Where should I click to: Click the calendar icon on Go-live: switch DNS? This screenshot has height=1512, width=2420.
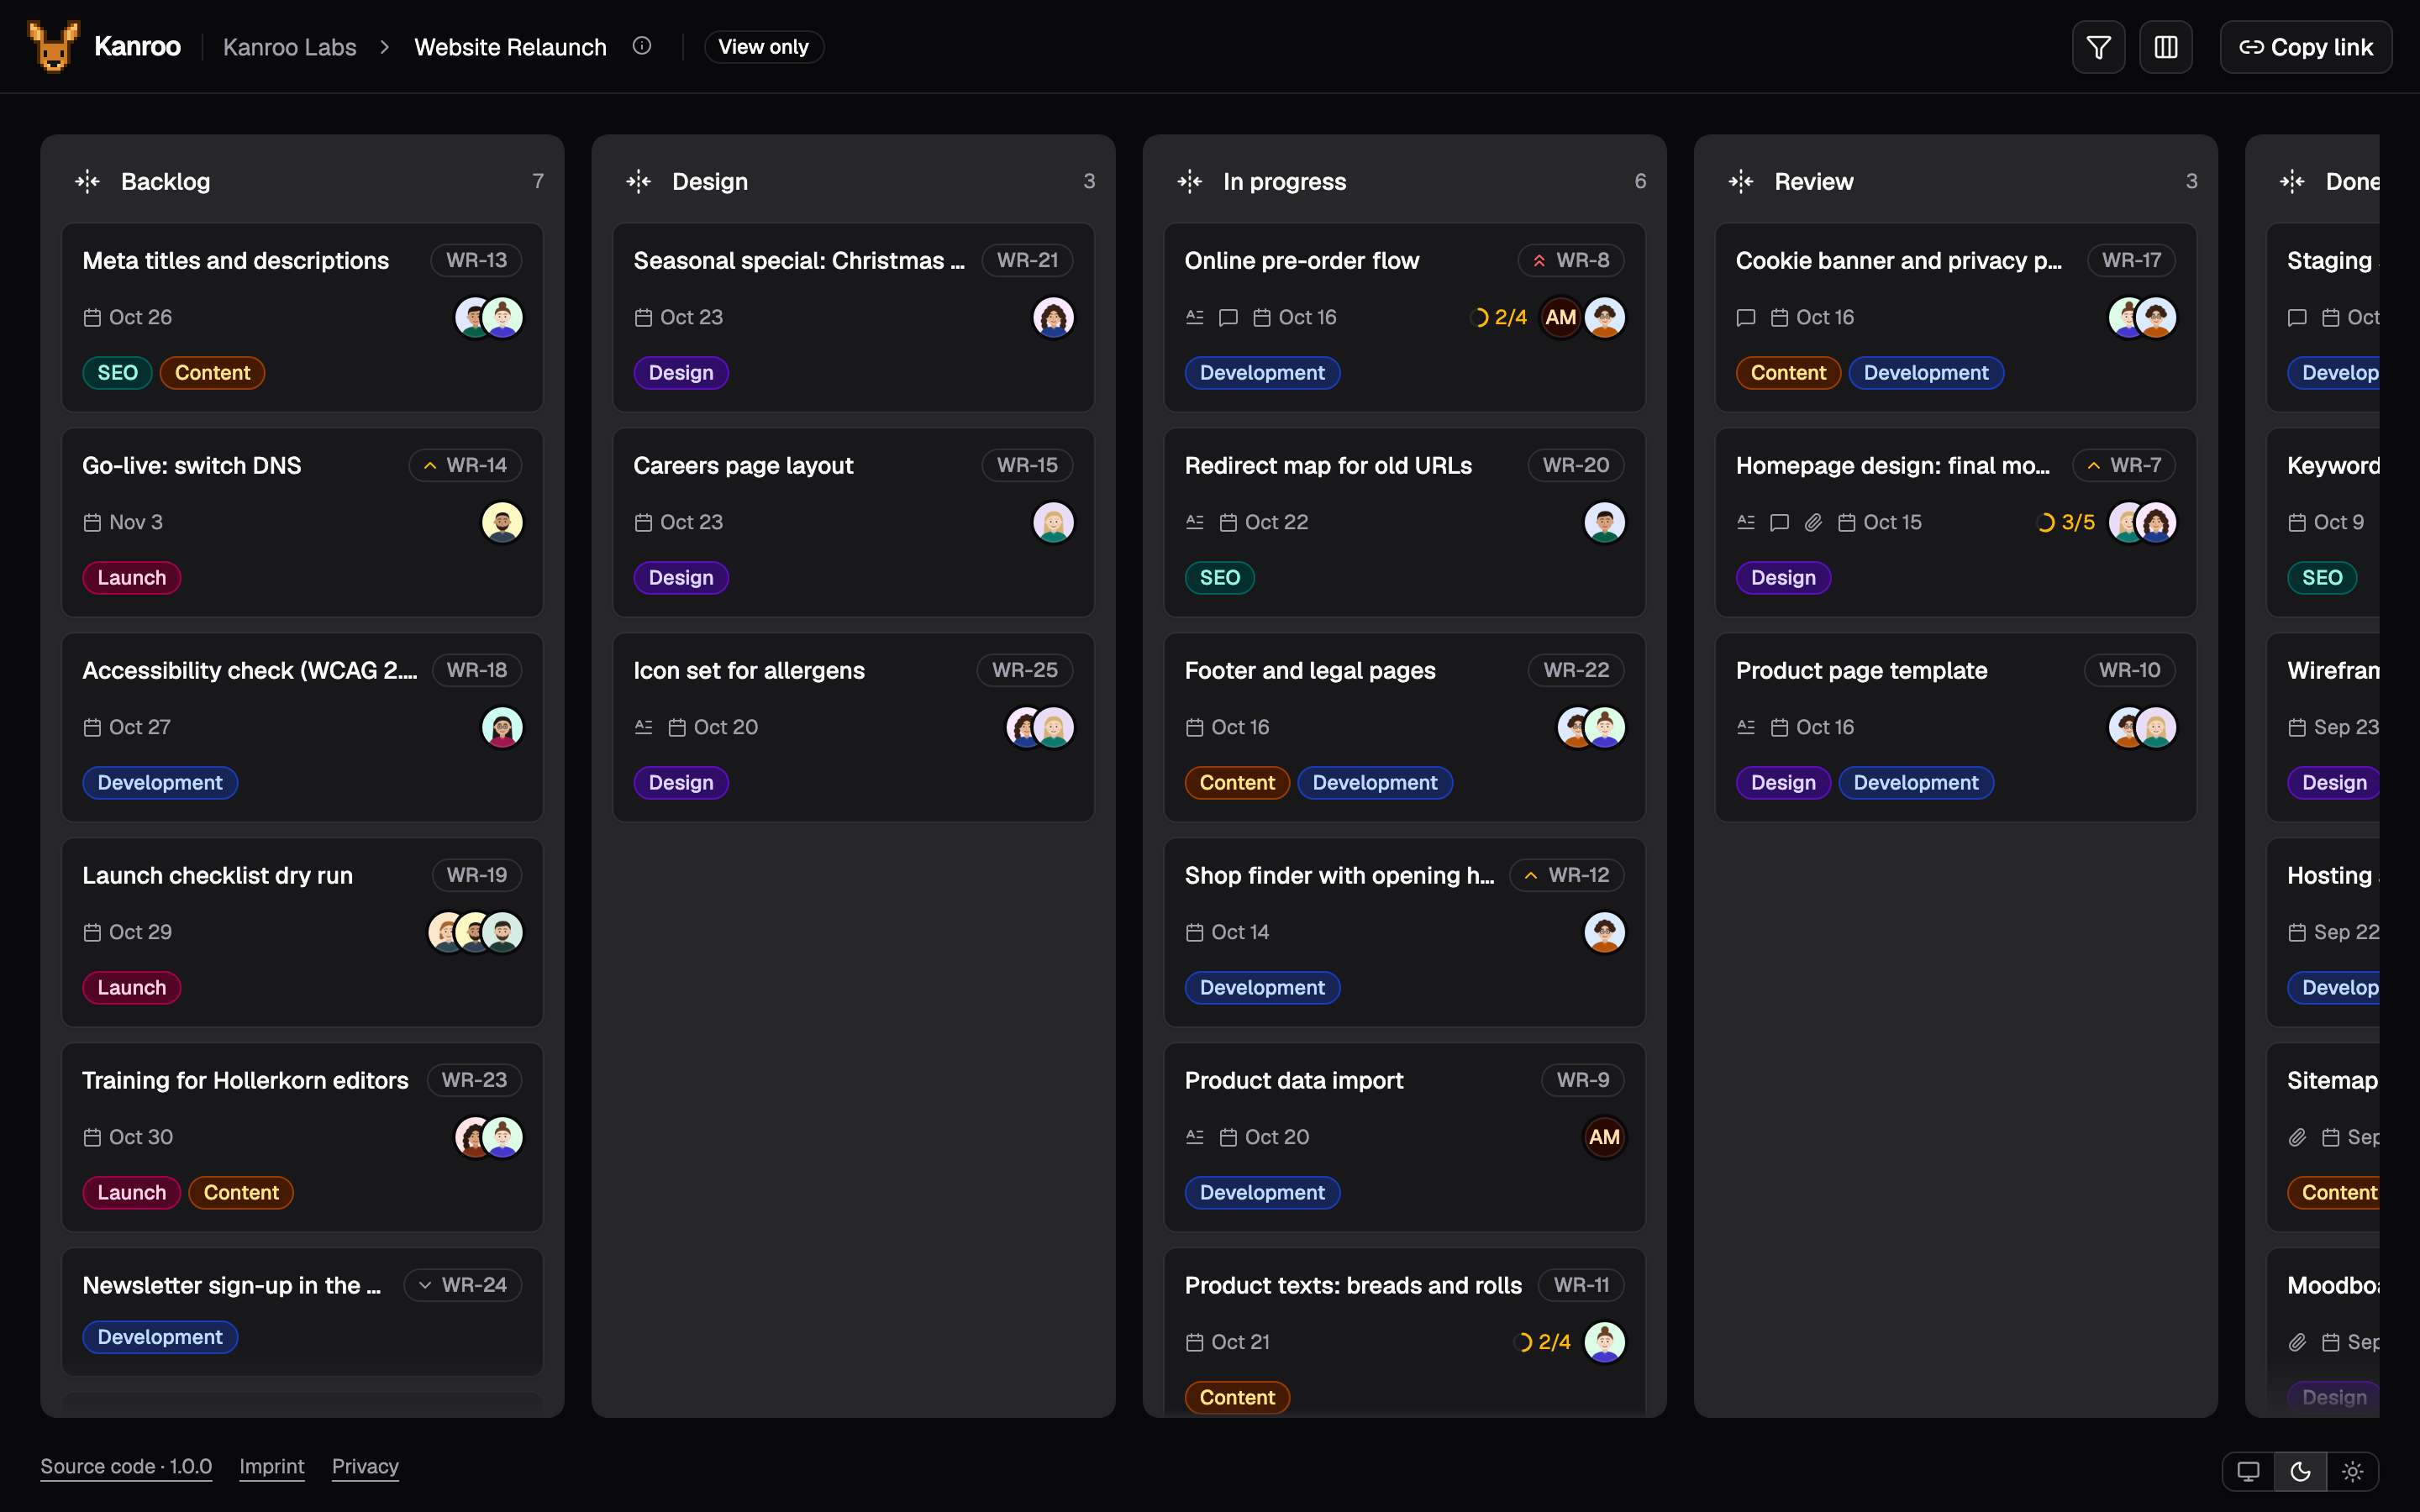(92, 523)
